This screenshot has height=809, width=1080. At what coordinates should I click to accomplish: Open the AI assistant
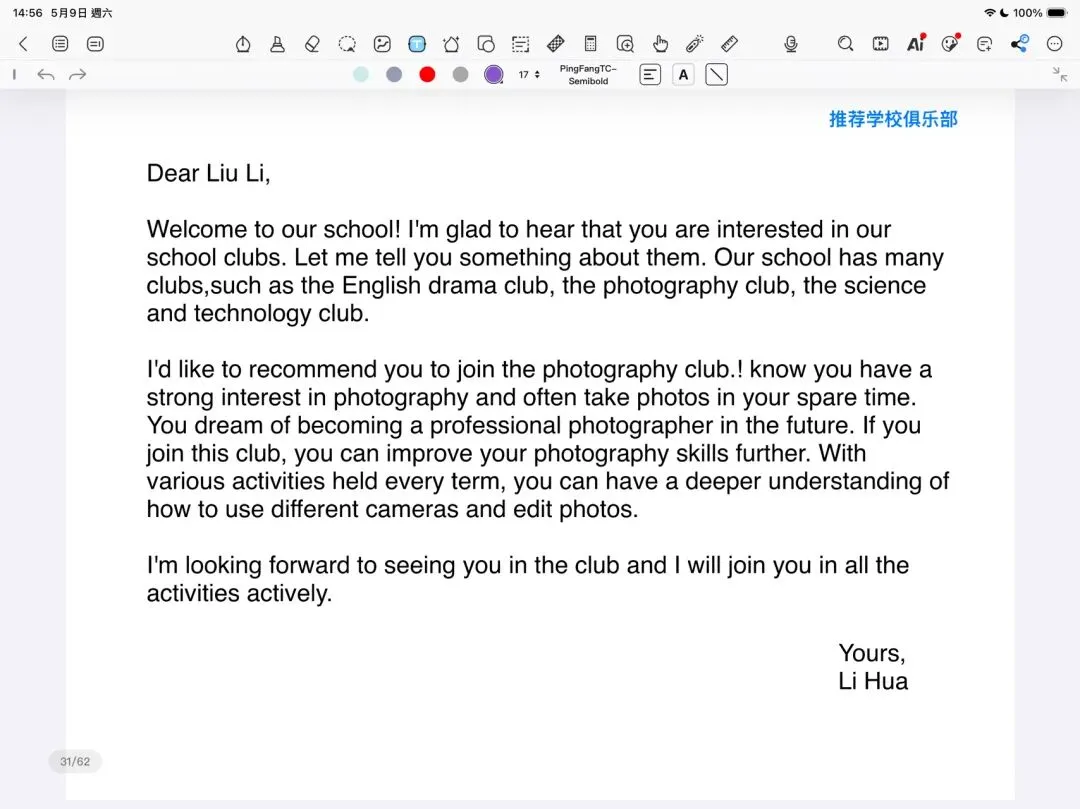coord(915,44)
